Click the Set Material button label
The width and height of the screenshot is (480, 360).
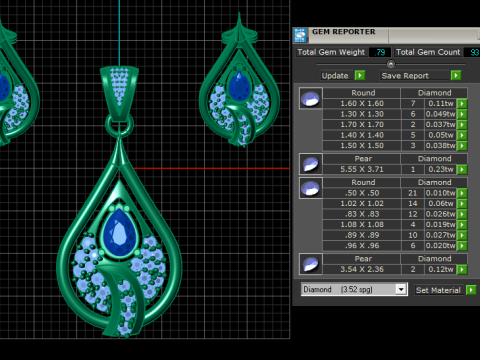[438, 290]
